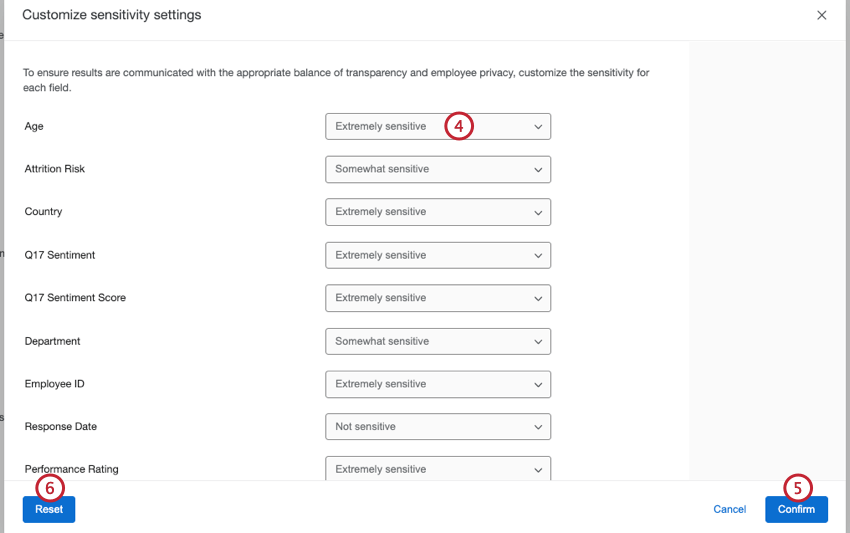Click the Cancel link
Viewport: 850px width, 533px height.
click(729, 509)
